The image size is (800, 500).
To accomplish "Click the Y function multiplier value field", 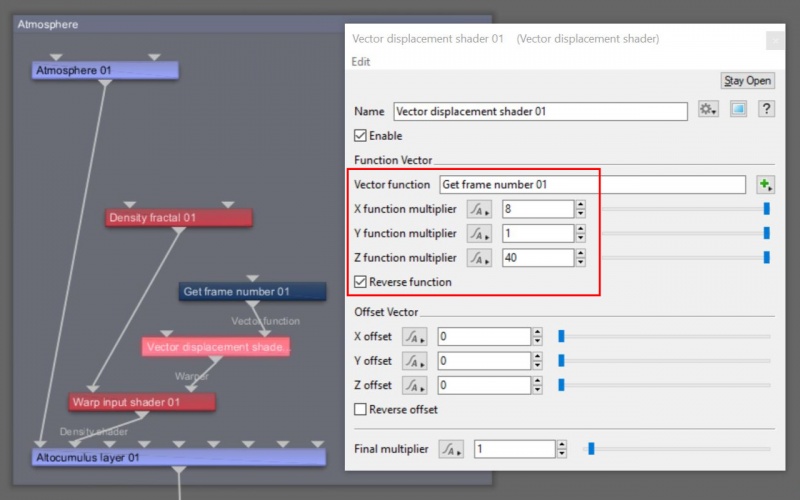I will (x=538, y=234).
